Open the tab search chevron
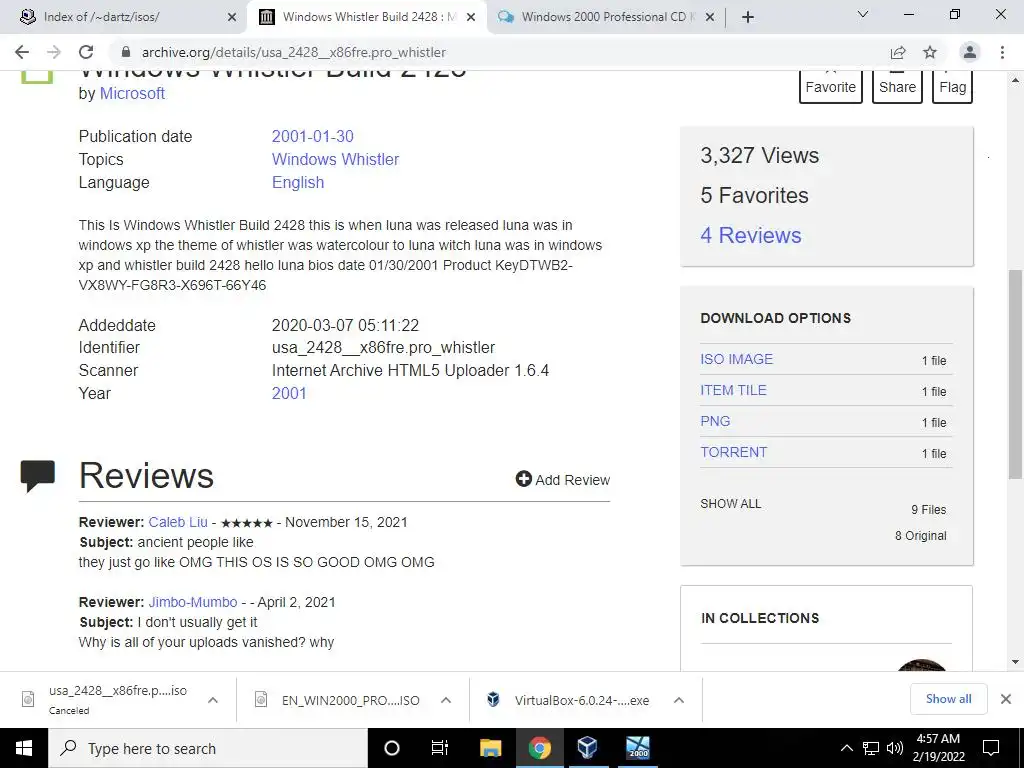Viewport: 1024px width, 768px height. 863,14
